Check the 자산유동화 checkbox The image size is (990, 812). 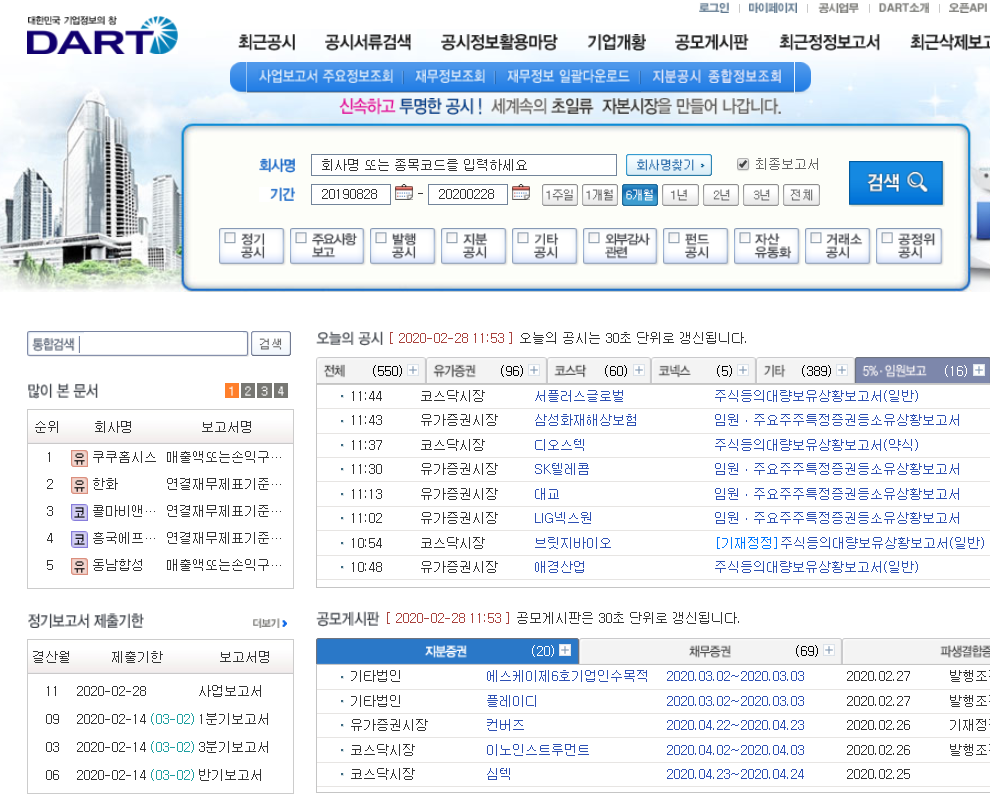click(x=745, y=238)
